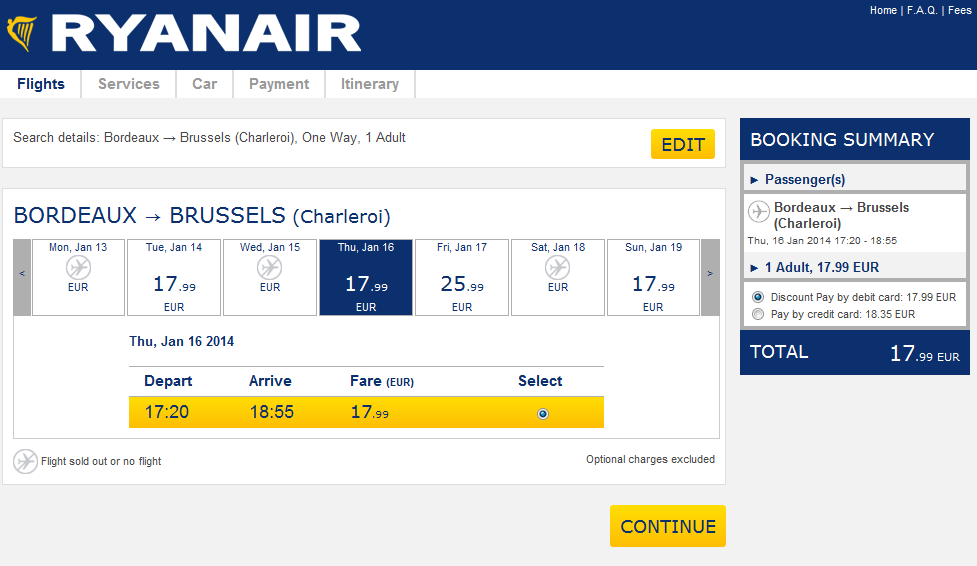Click the sold-out plane icon for Sat, Jan 18

pyautogui.click(x=558, y=268)
